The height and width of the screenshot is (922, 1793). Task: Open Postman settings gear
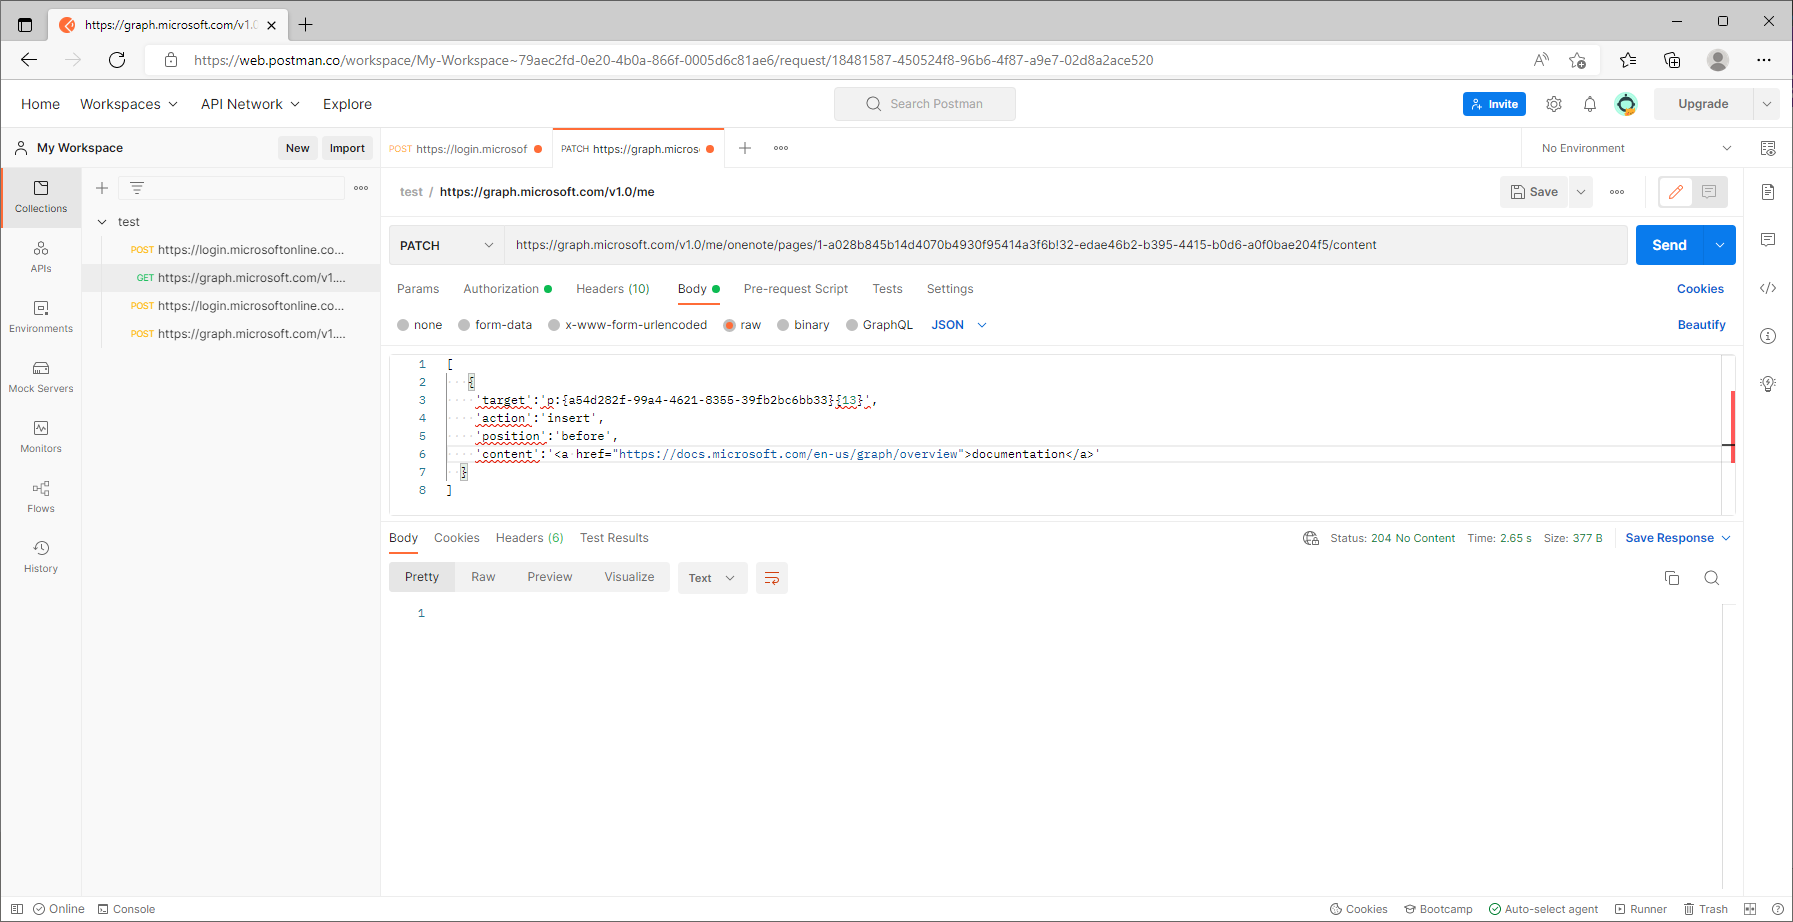point(1554,104)
